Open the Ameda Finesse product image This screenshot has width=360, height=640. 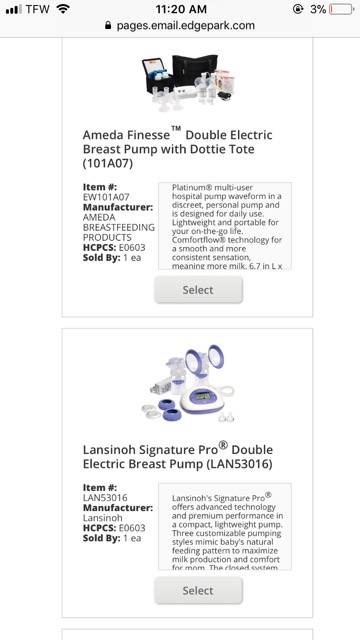[189, 82]
